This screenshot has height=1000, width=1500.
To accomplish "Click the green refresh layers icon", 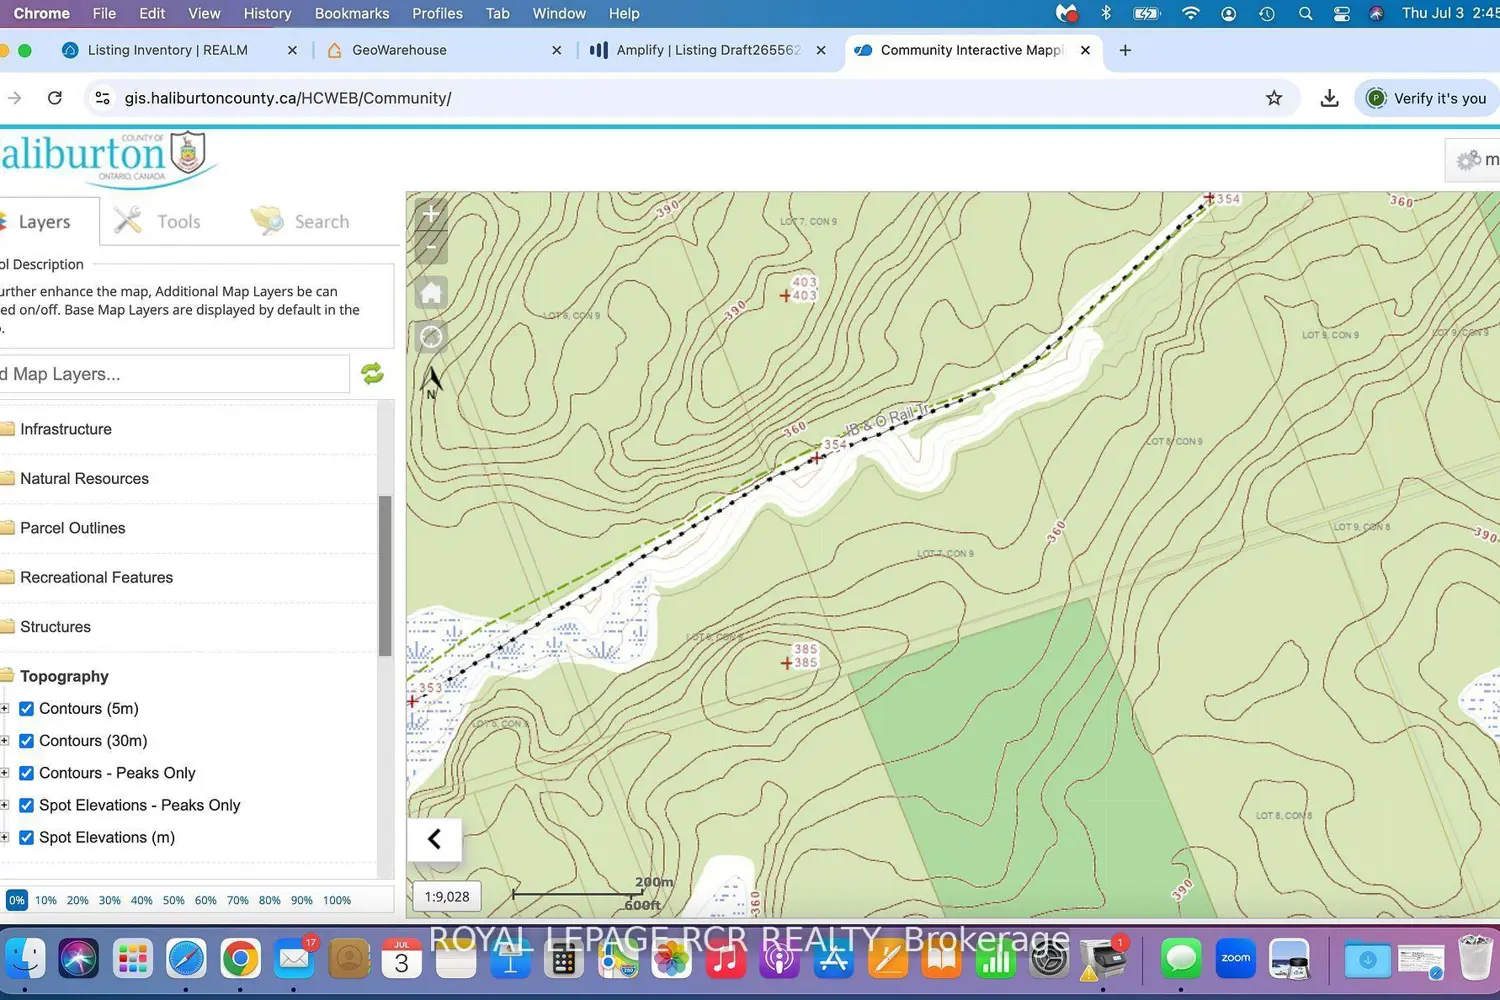I will point(372,373).
